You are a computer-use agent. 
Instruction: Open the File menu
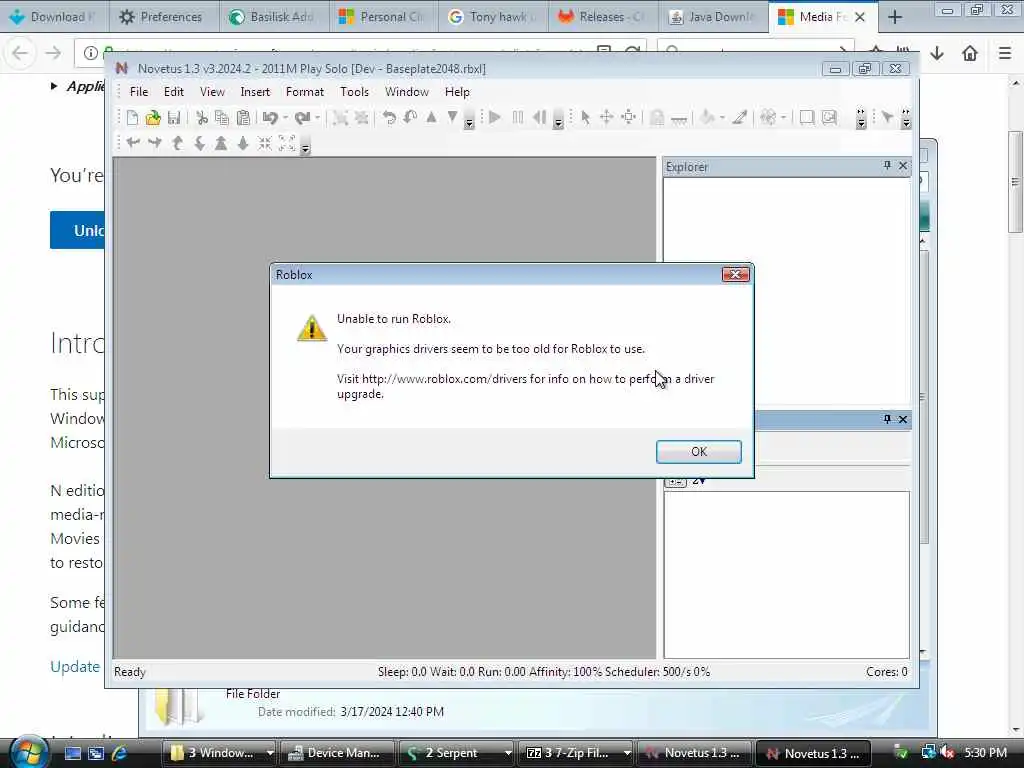[139, 92]
